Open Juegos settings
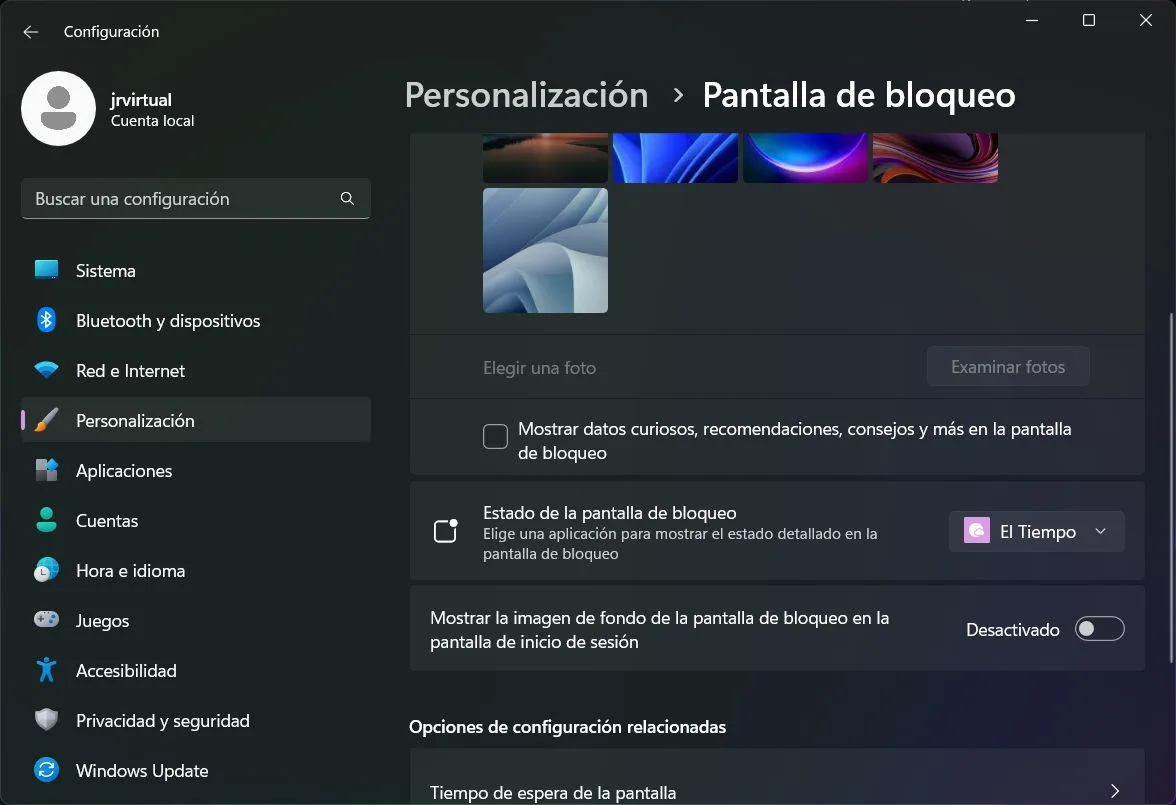1176x805 pixels. (196, 620)
